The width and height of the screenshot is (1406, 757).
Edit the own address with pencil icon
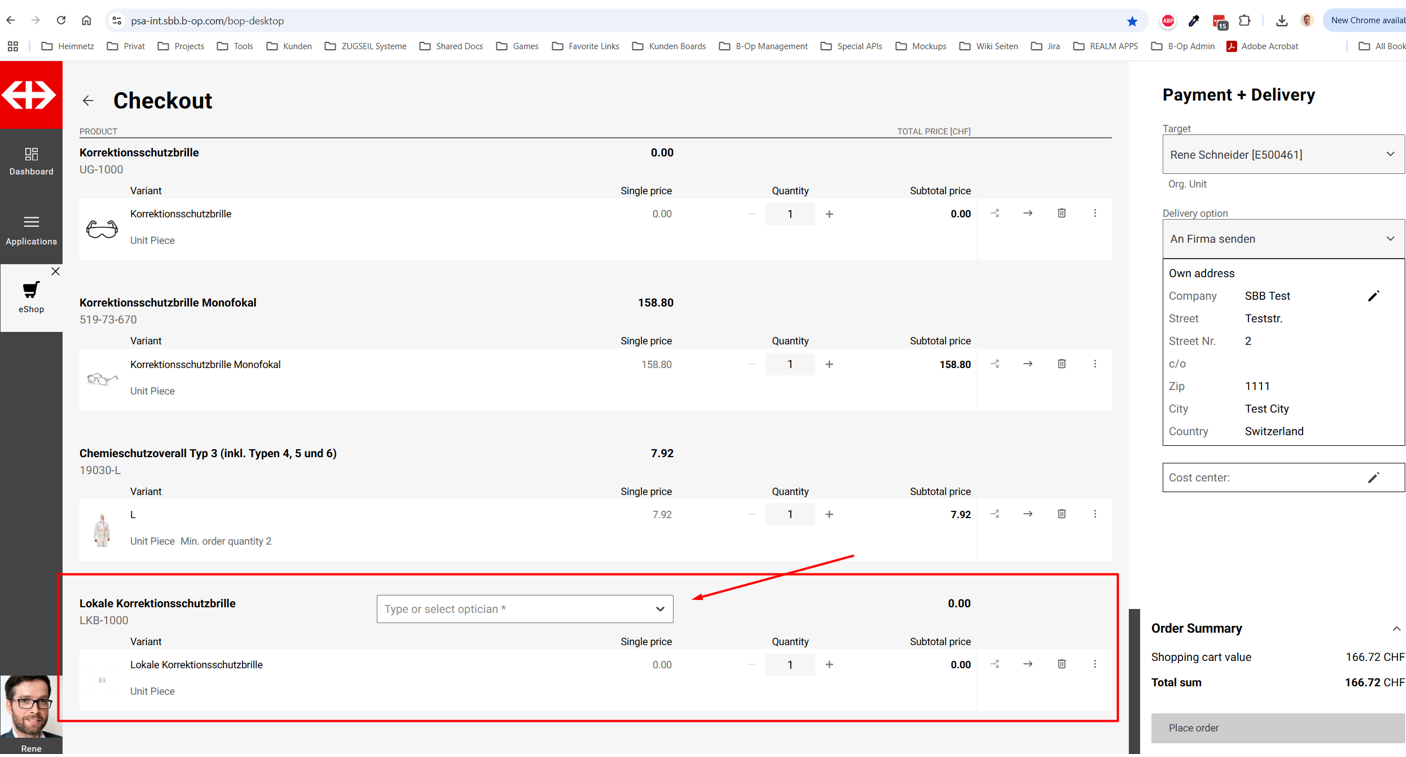click(x=1373, y=296)
